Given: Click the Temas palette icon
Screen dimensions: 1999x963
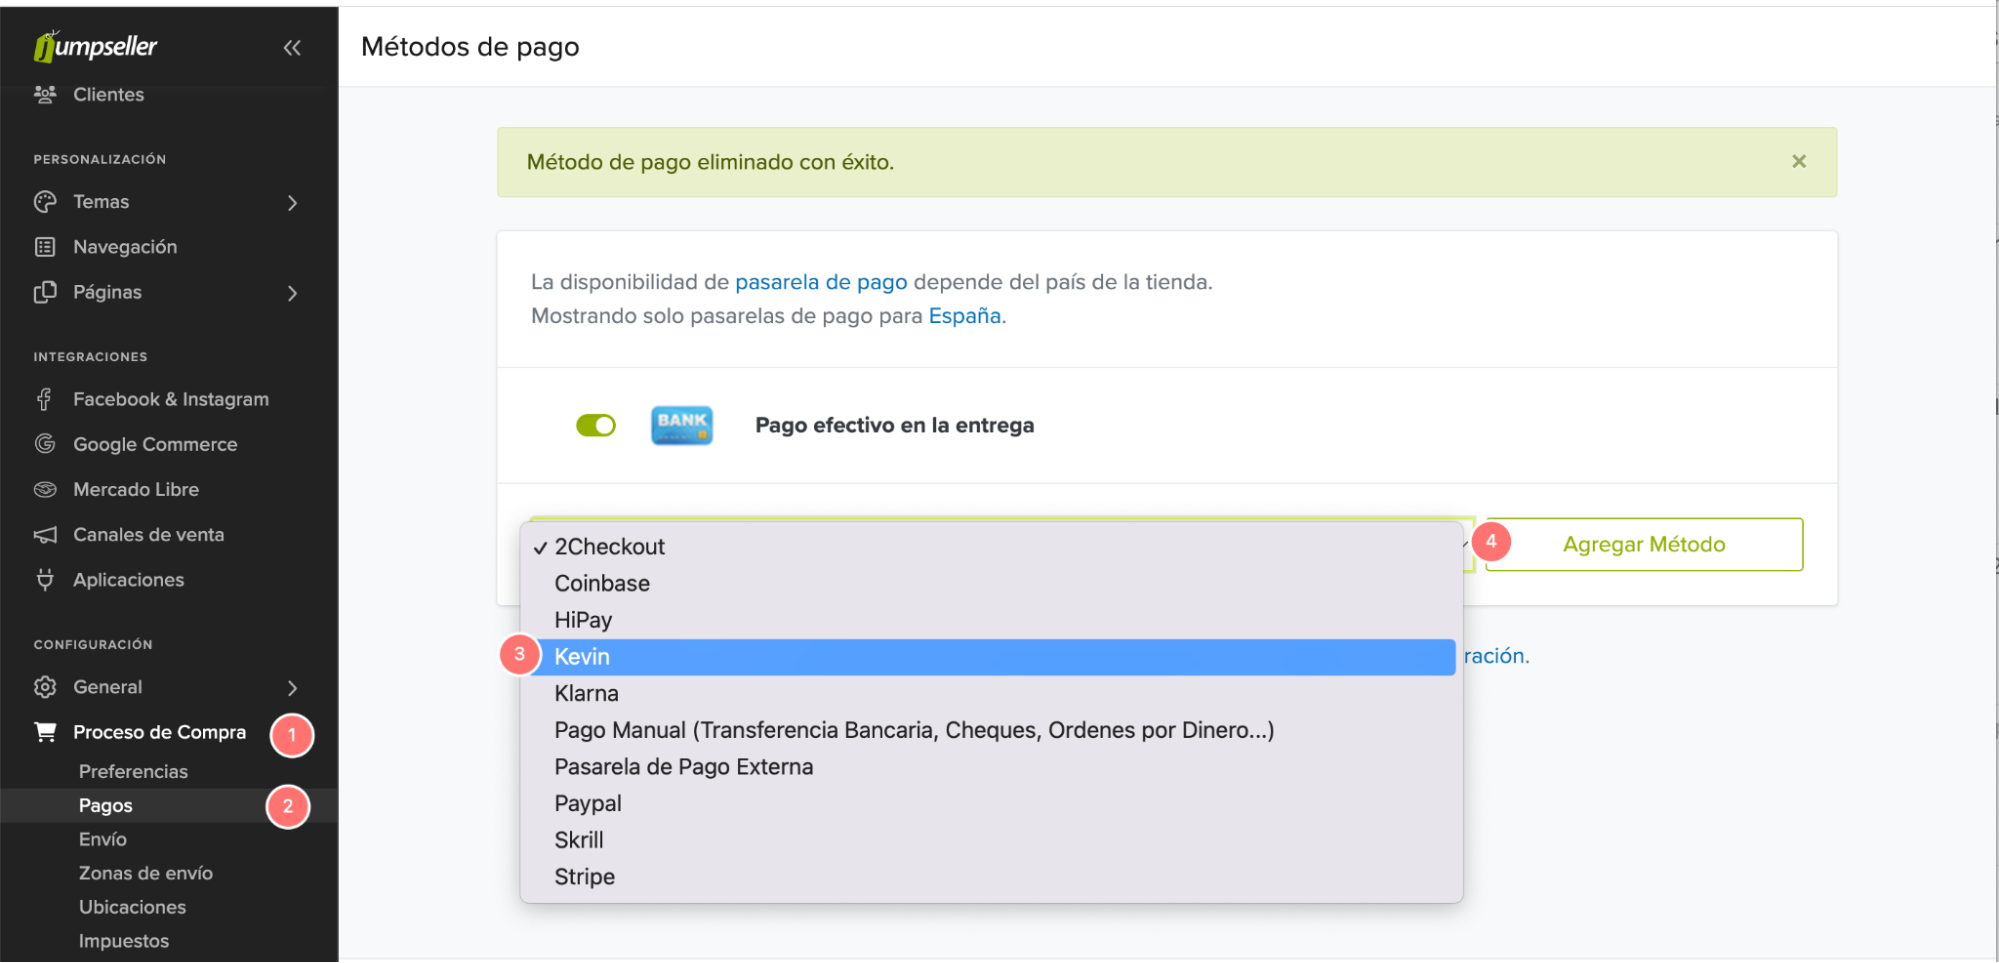Looking at the screenshot, I should (45, 201).
